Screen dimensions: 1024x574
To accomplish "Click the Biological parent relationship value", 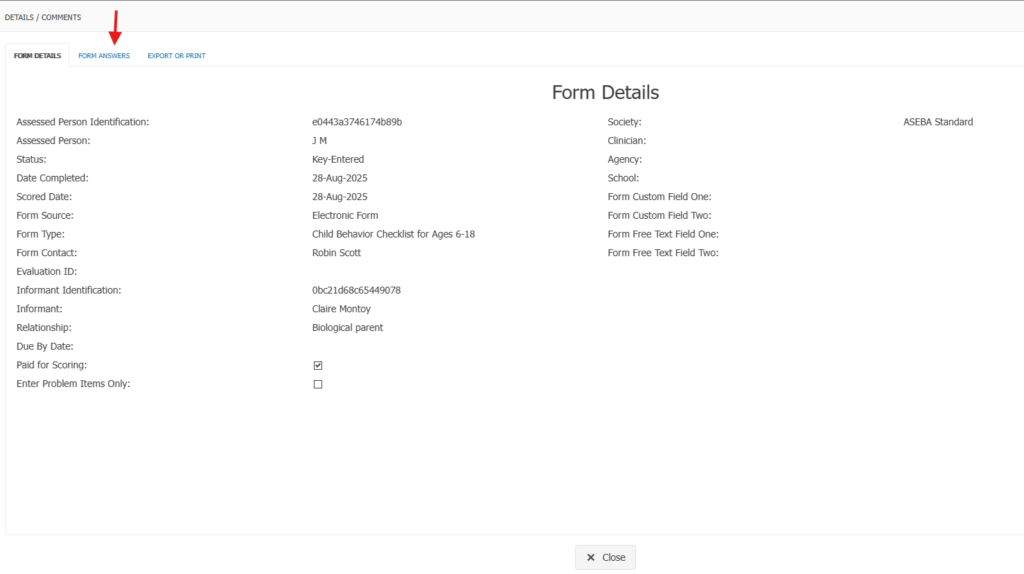I will (x=347, y=328).
